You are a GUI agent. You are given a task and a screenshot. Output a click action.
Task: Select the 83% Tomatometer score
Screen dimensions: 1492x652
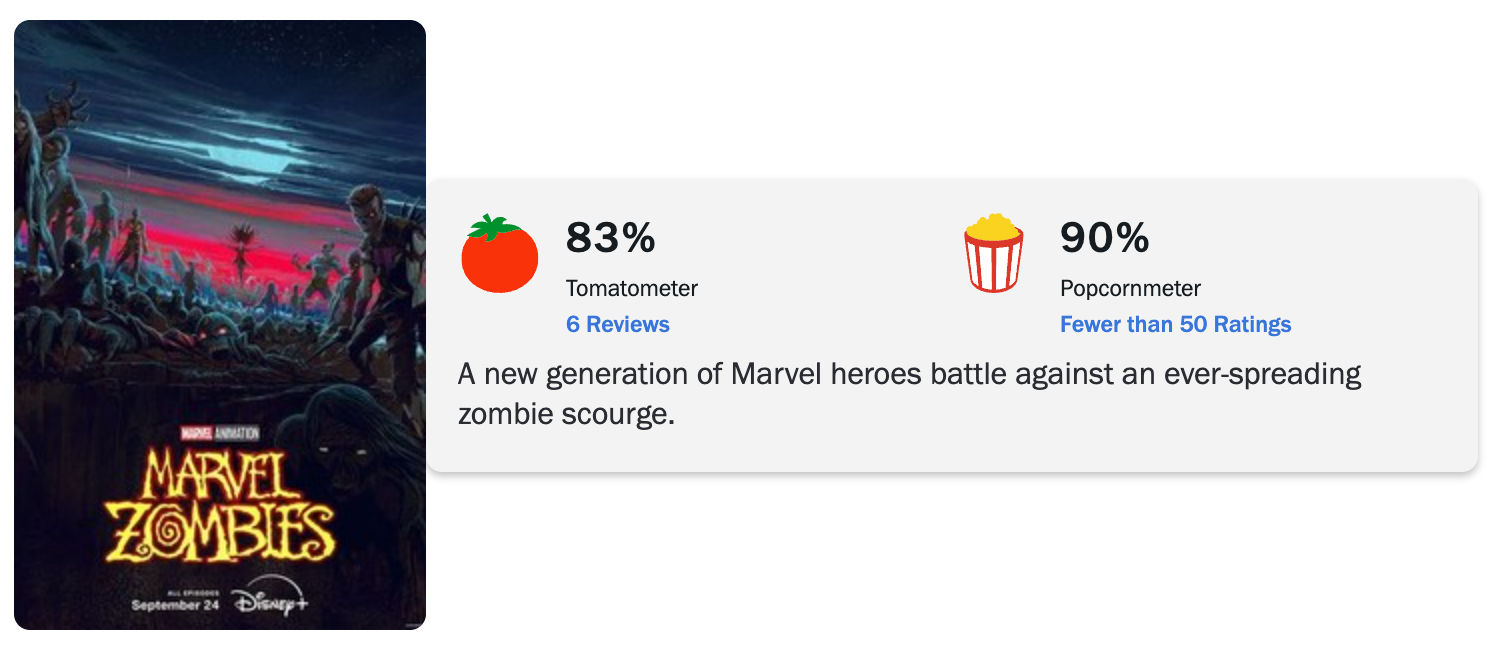tap(610, 238)
